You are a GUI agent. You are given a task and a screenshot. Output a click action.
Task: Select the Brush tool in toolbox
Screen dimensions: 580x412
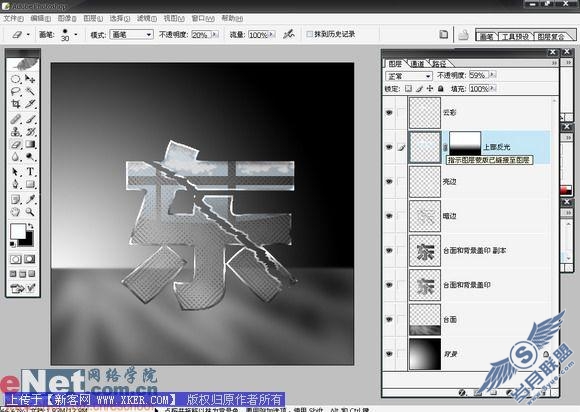pos(30,119)
